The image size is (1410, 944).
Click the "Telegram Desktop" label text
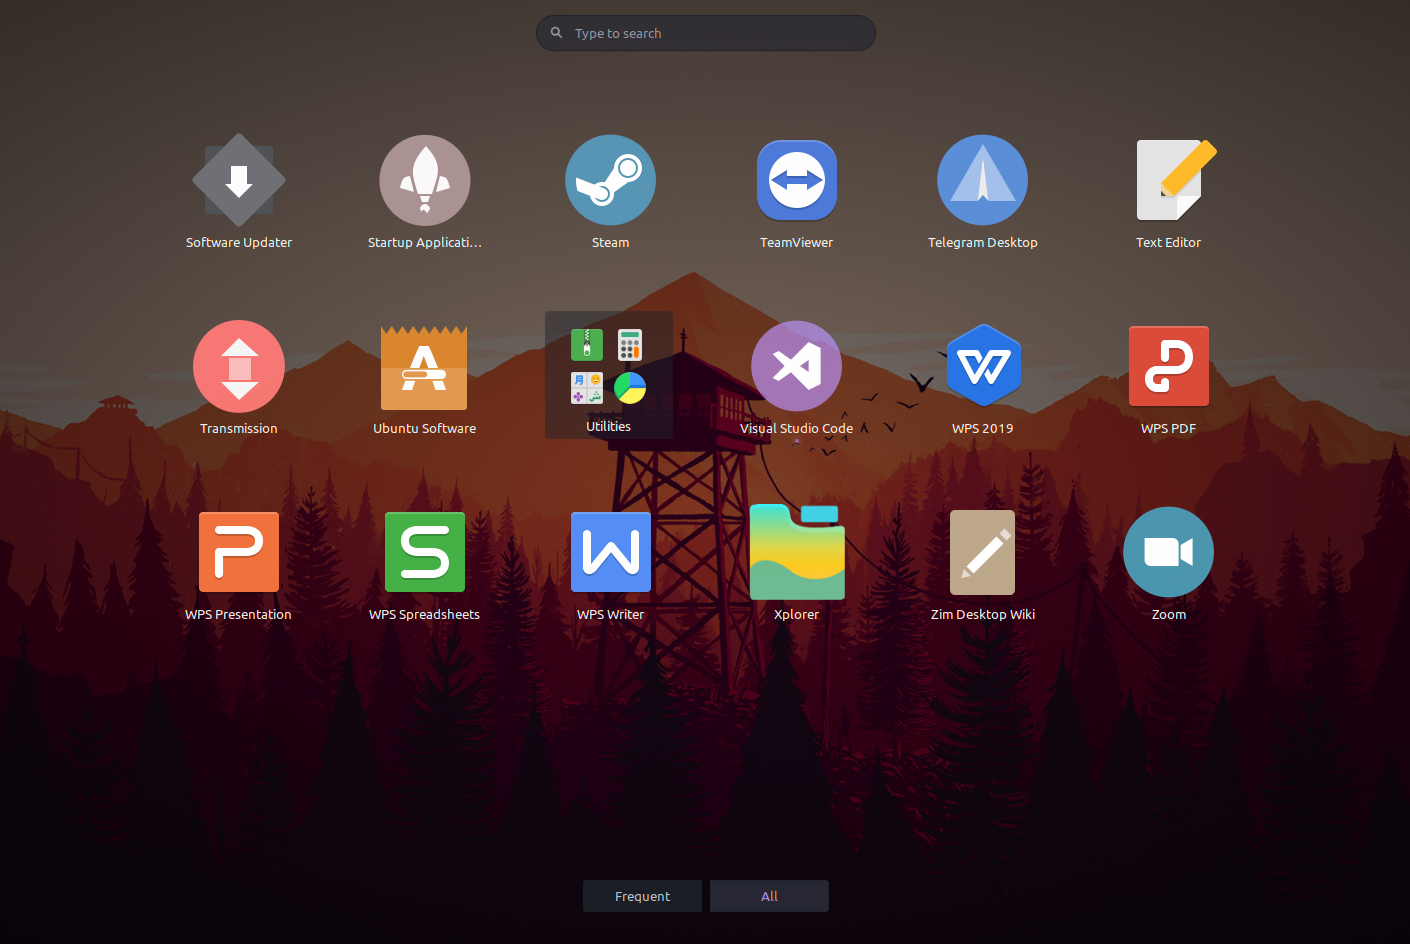pos(983,243)
